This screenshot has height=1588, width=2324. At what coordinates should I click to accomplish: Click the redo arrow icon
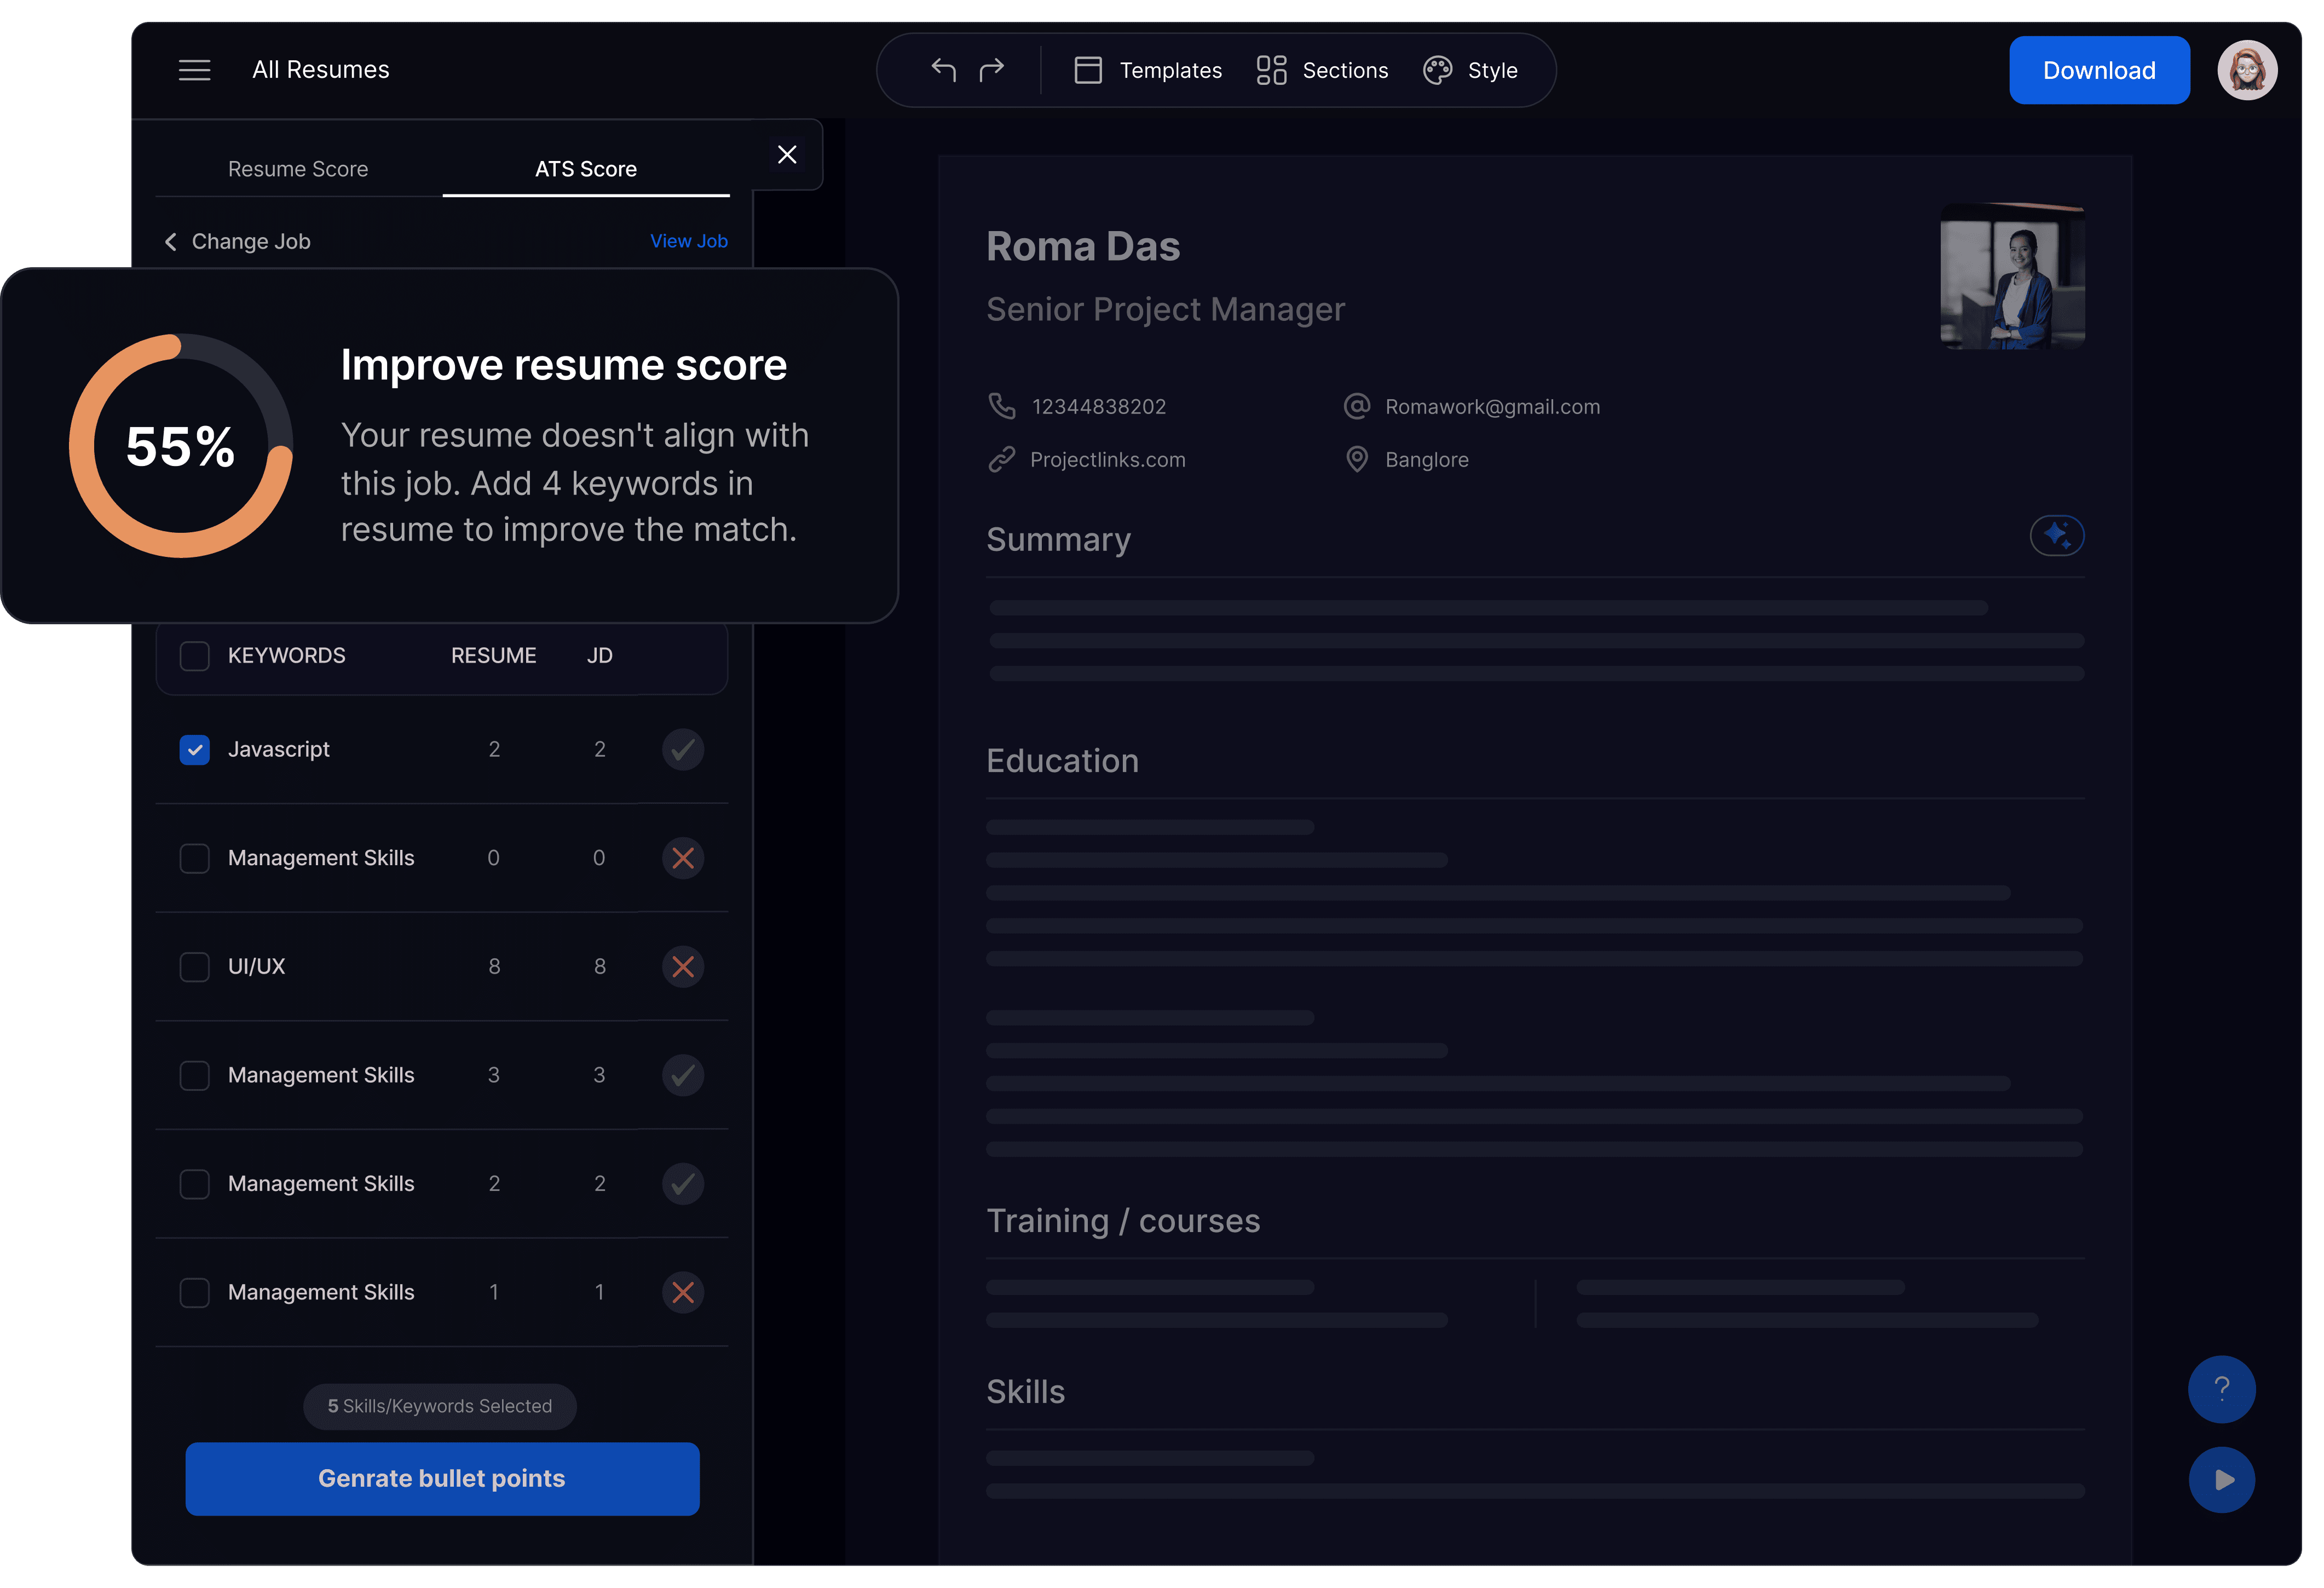[x=991, y=70]
